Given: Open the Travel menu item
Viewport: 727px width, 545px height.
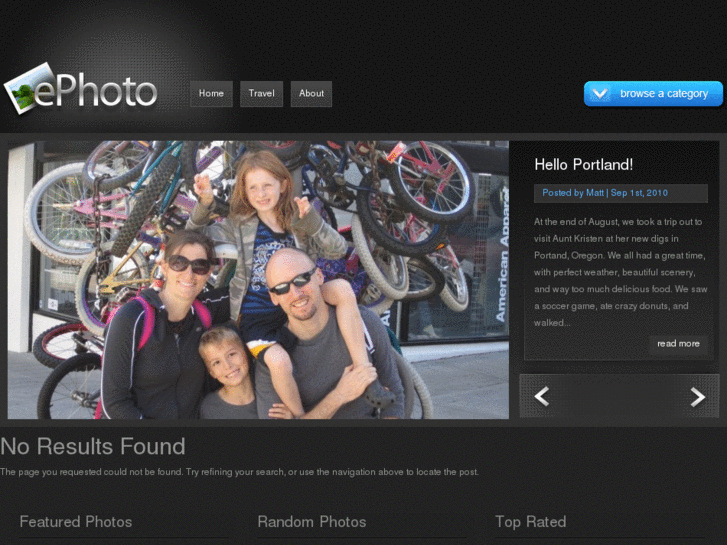Looking at the screenshot, I should coord(261,94).
